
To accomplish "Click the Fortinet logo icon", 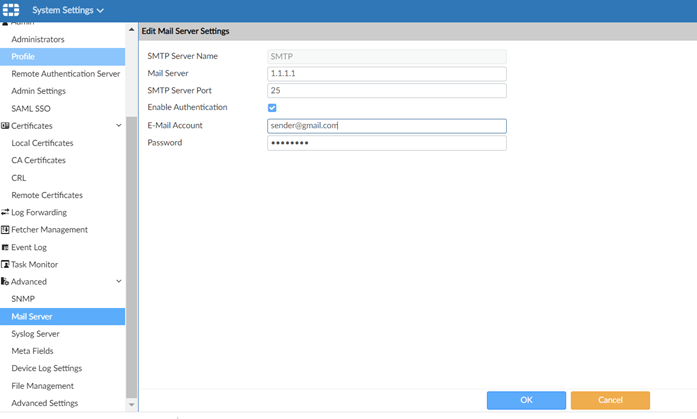I will [11, 10].
